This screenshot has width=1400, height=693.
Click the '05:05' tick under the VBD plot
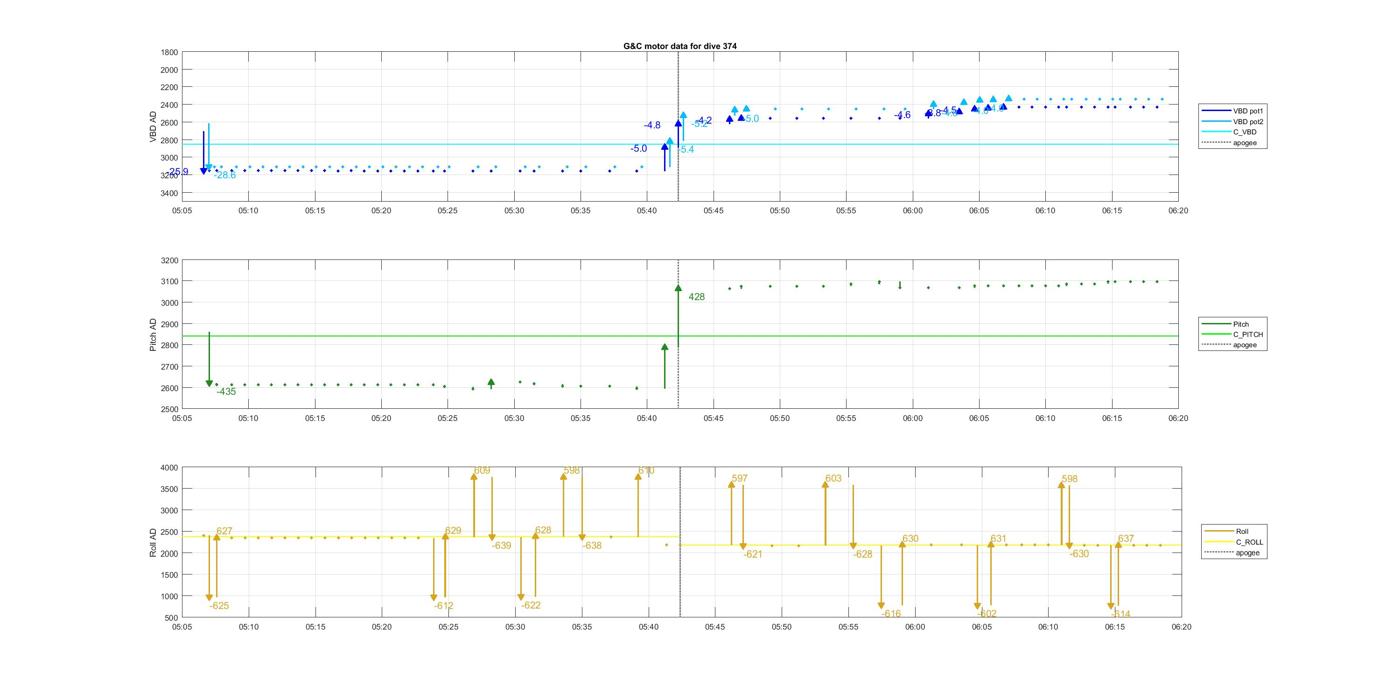[182, 211]
